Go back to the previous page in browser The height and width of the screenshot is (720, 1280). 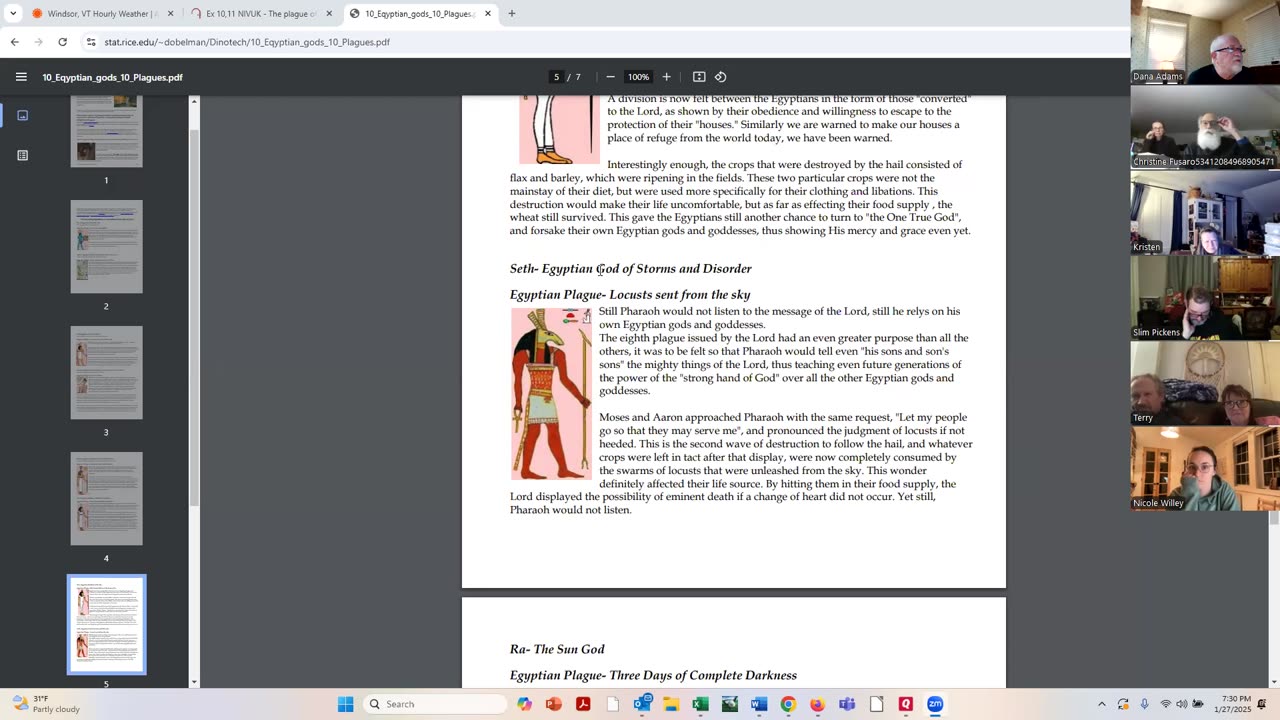coord(14,42)
